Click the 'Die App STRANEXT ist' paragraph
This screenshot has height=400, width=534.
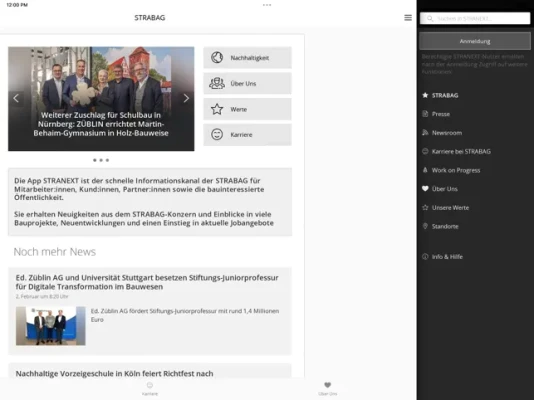coord(139,189)
